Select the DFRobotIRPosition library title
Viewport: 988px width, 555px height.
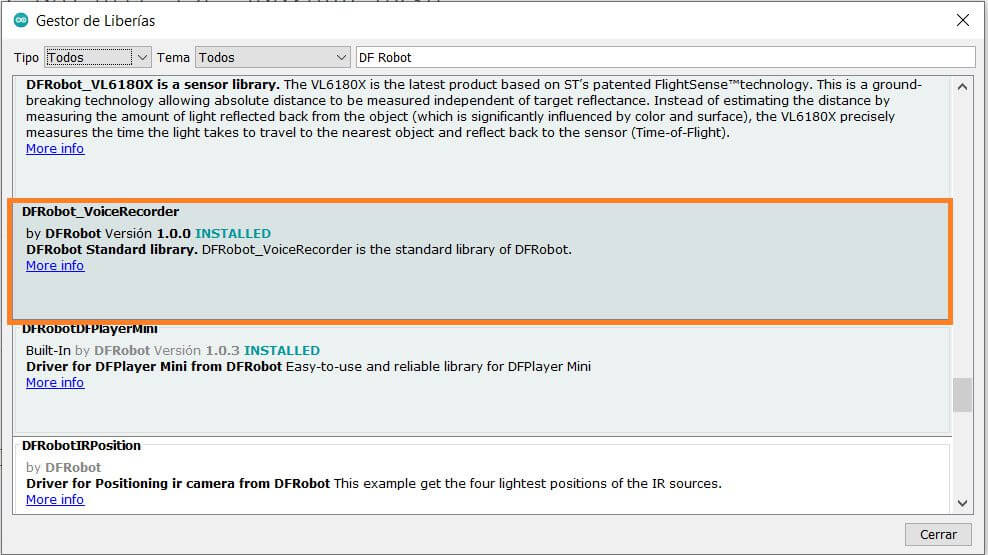click(81, 445)
